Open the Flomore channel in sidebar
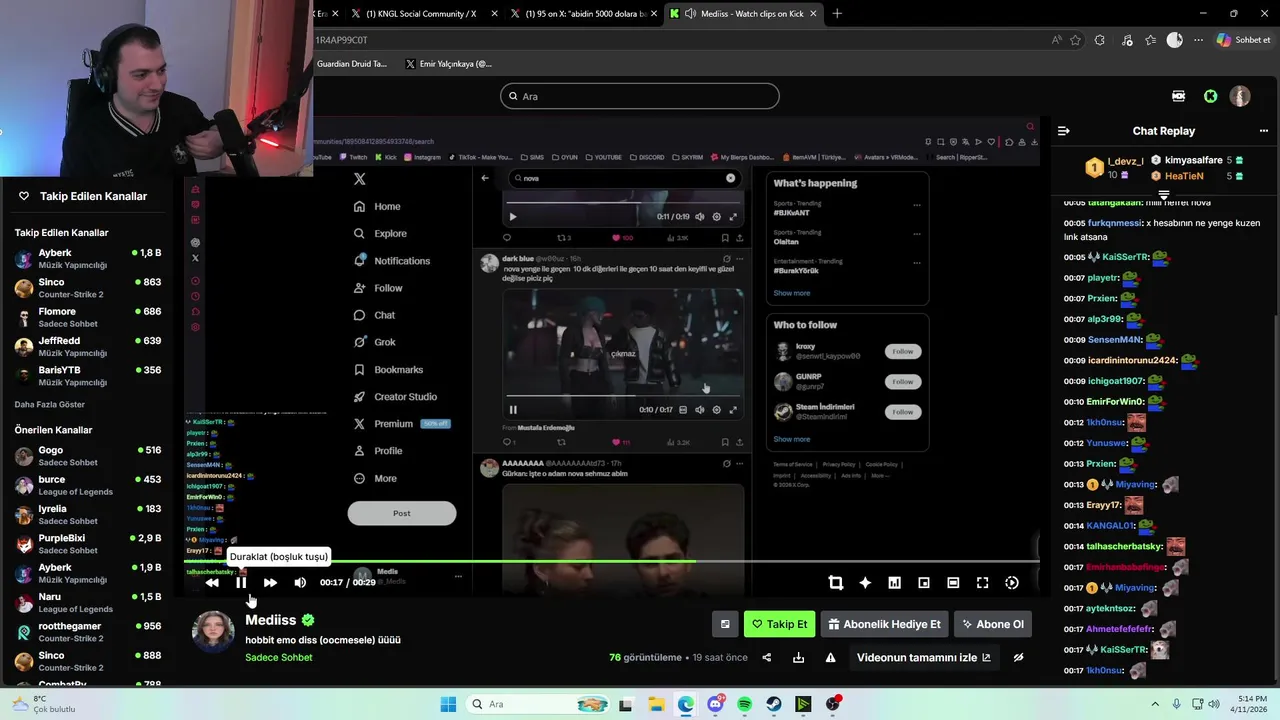The width and height of the screenshot is (1280, 720). tap(88, 317)
